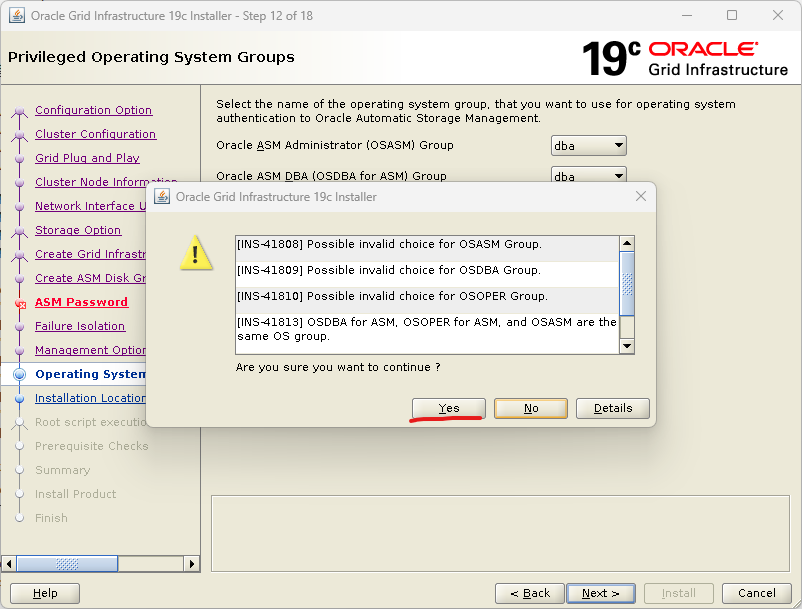This screenshot has height=609, width=802.
Task: Cancel the Grid Infrastructure installation
Action: [756, 593]
